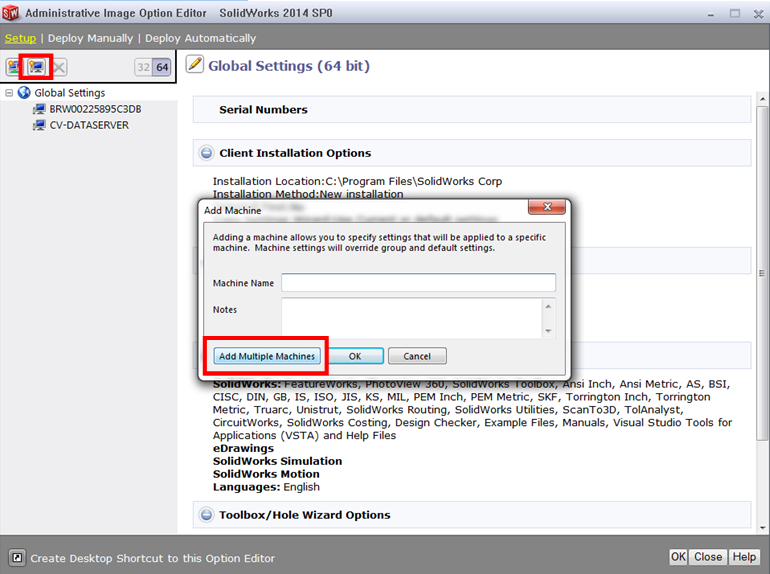Select machine BRW00225895C3DB
The height and width of the screenshot is (574, 770).
click(x=95, y=109)
